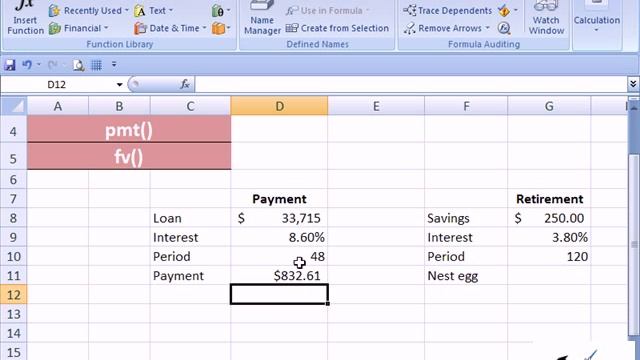
Task: Open the More Functions orange book icon
Action: pos(221,28)
